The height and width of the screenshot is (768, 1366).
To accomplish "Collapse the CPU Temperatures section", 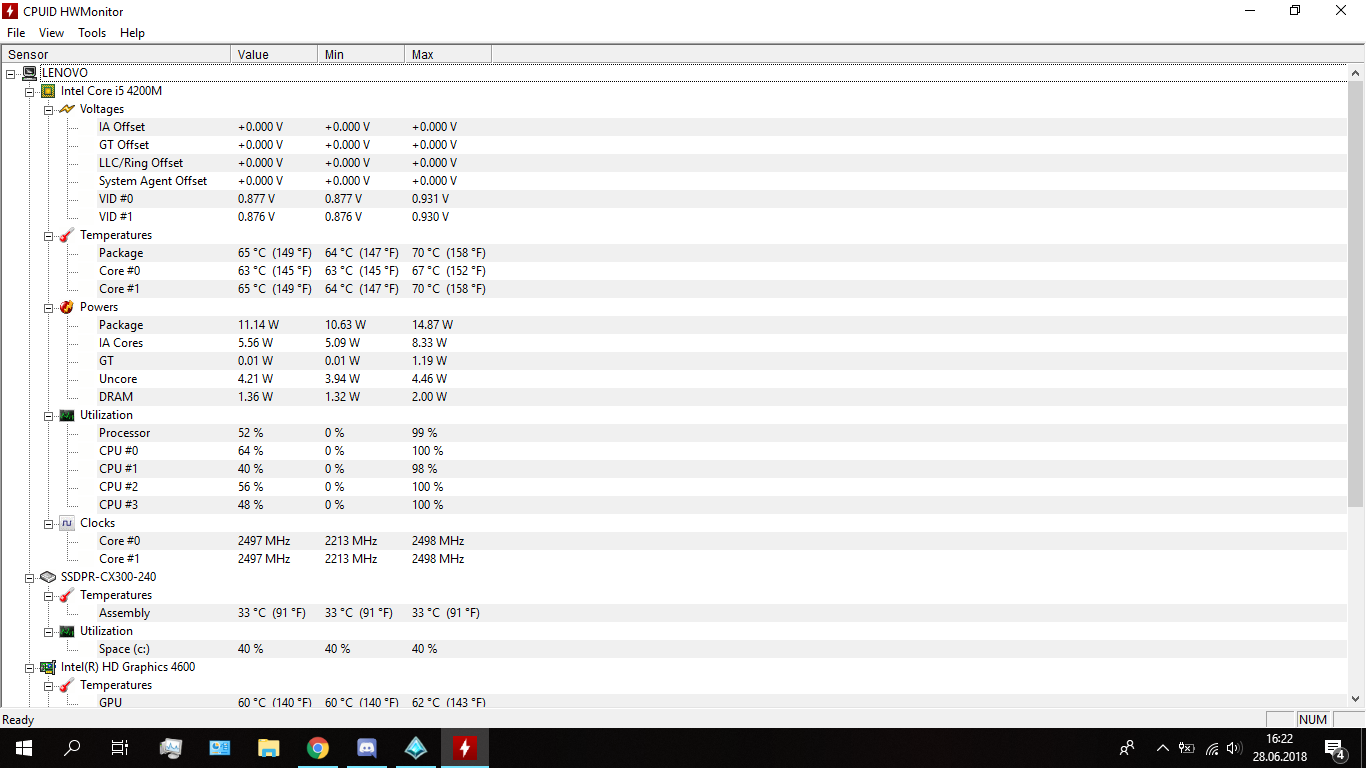I will click(x=48, y=236).
